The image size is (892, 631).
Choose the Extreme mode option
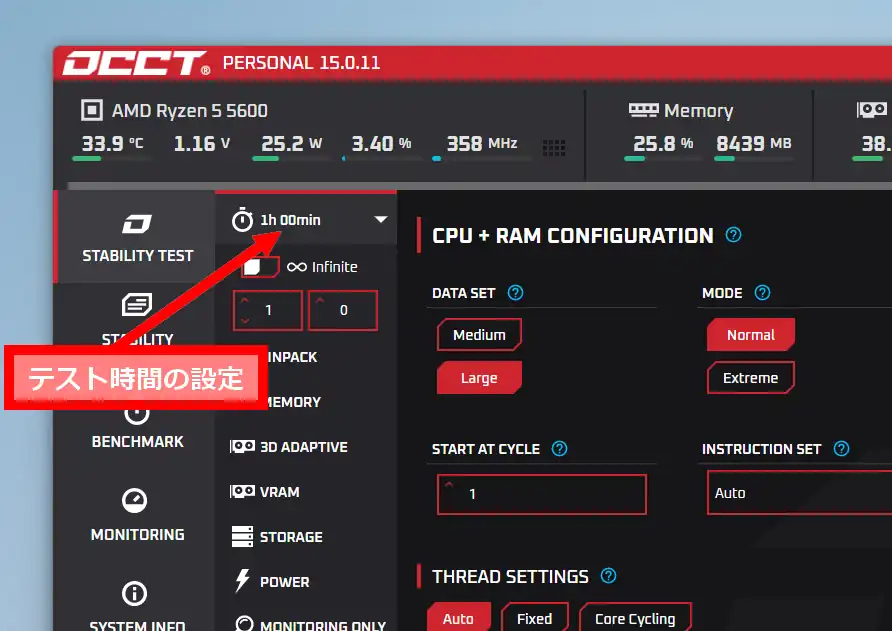click(750, 378)
